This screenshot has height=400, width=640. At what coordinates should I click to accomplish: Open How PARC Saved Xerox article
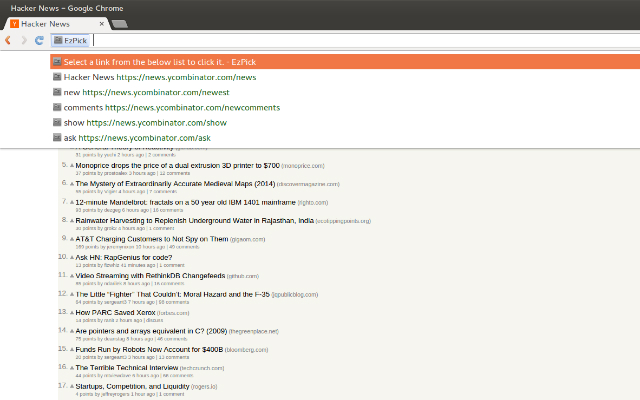tap(116, 312)
